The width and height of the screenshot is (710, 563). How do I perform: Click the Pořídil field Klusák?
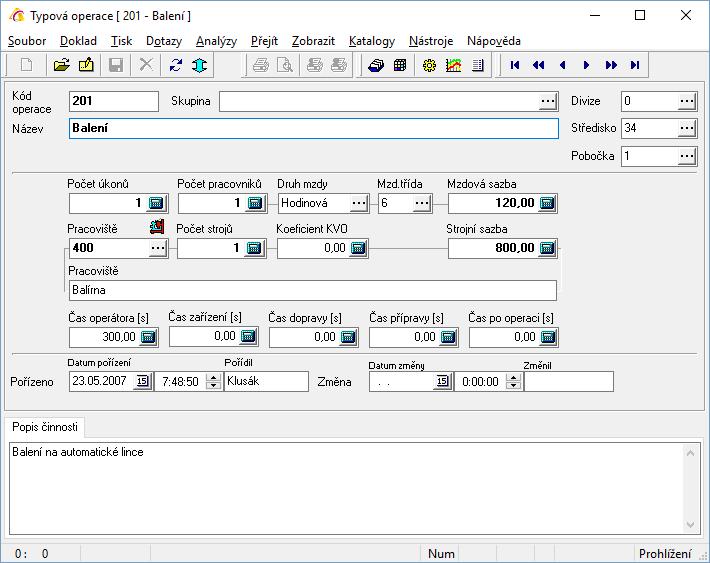(266, 381)
